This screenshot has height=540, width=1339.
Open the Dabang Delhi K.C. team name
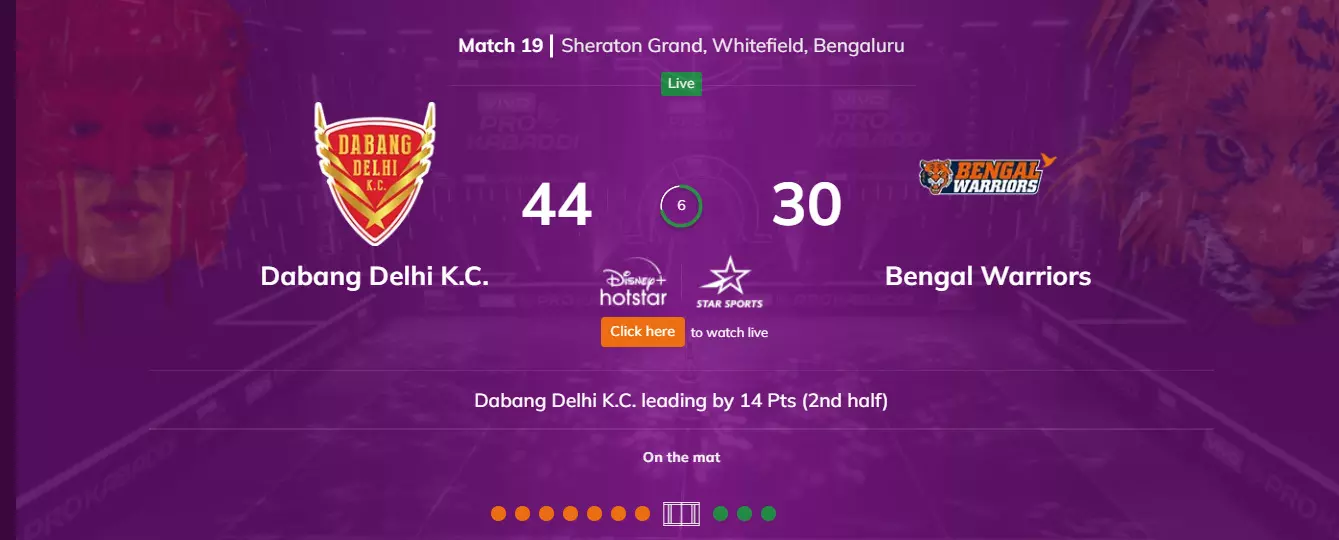pyautogui.click(x=375, y=276)
